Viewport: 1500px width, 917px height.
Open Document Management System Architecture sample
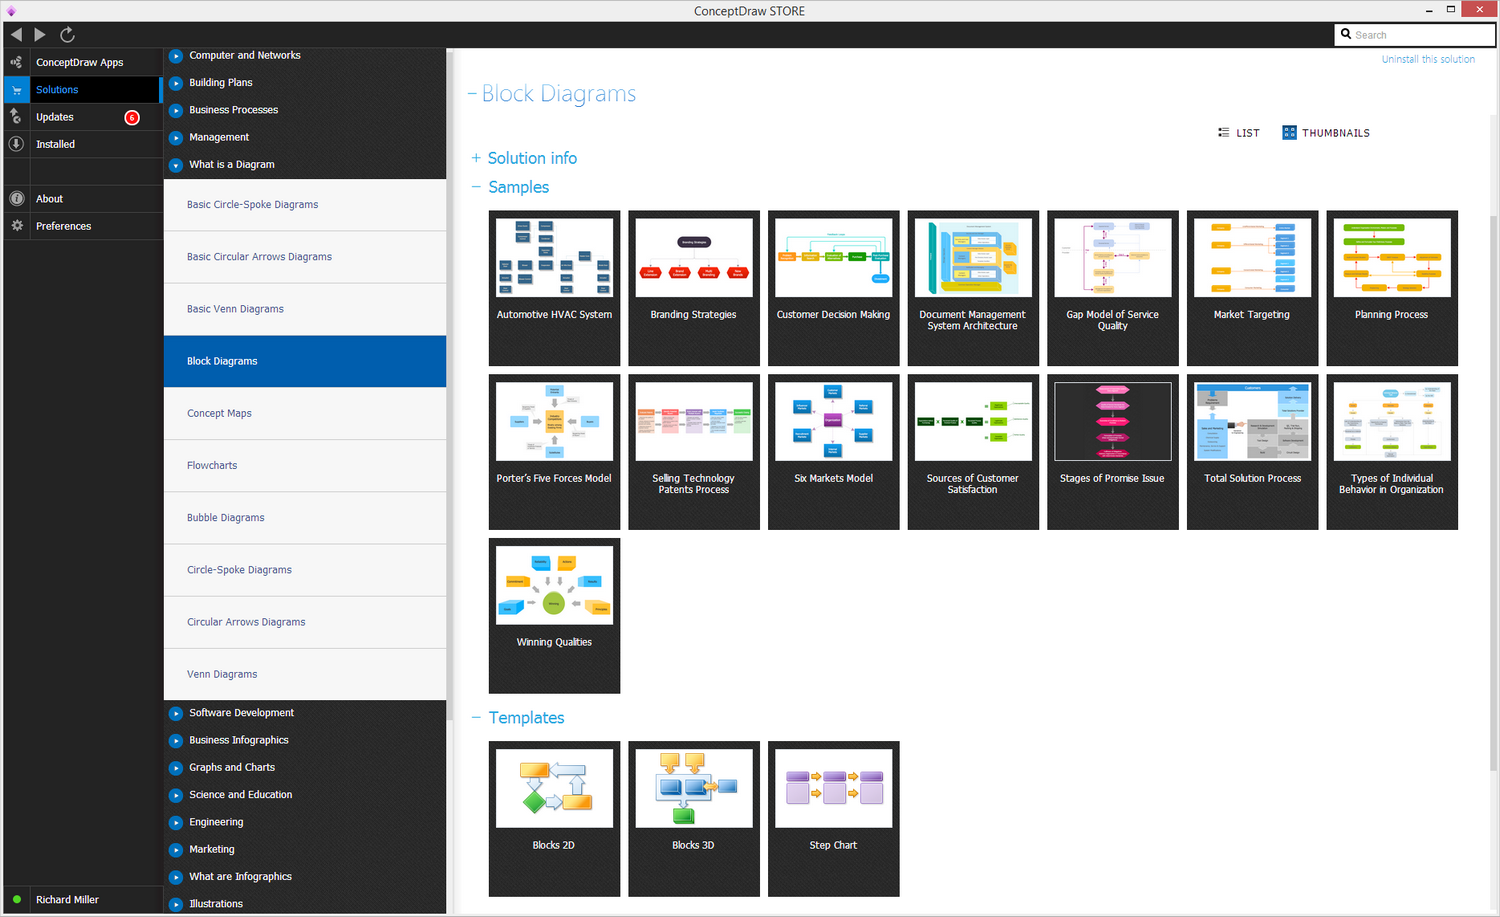click(973, 288)
